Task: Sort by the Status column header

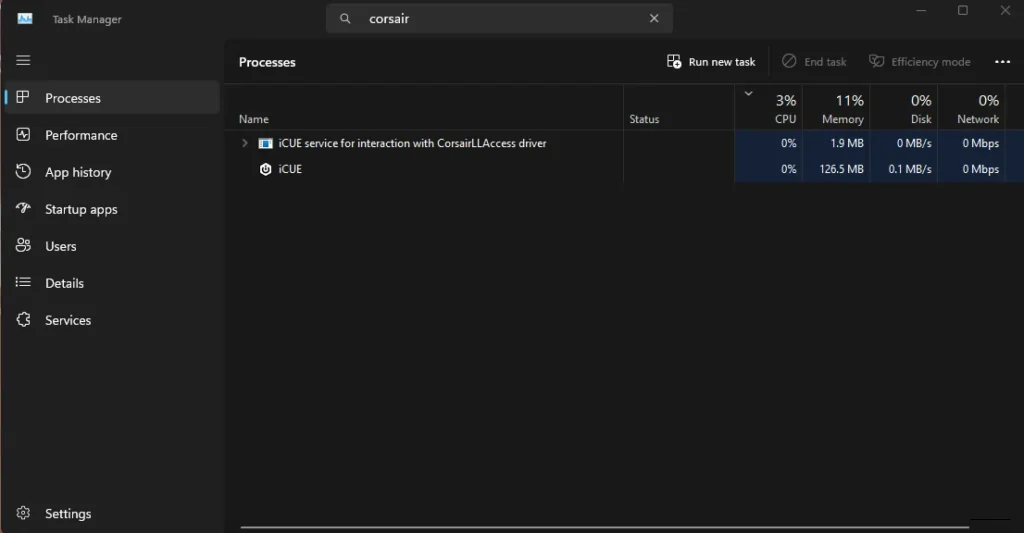Action: pos(679,108)
